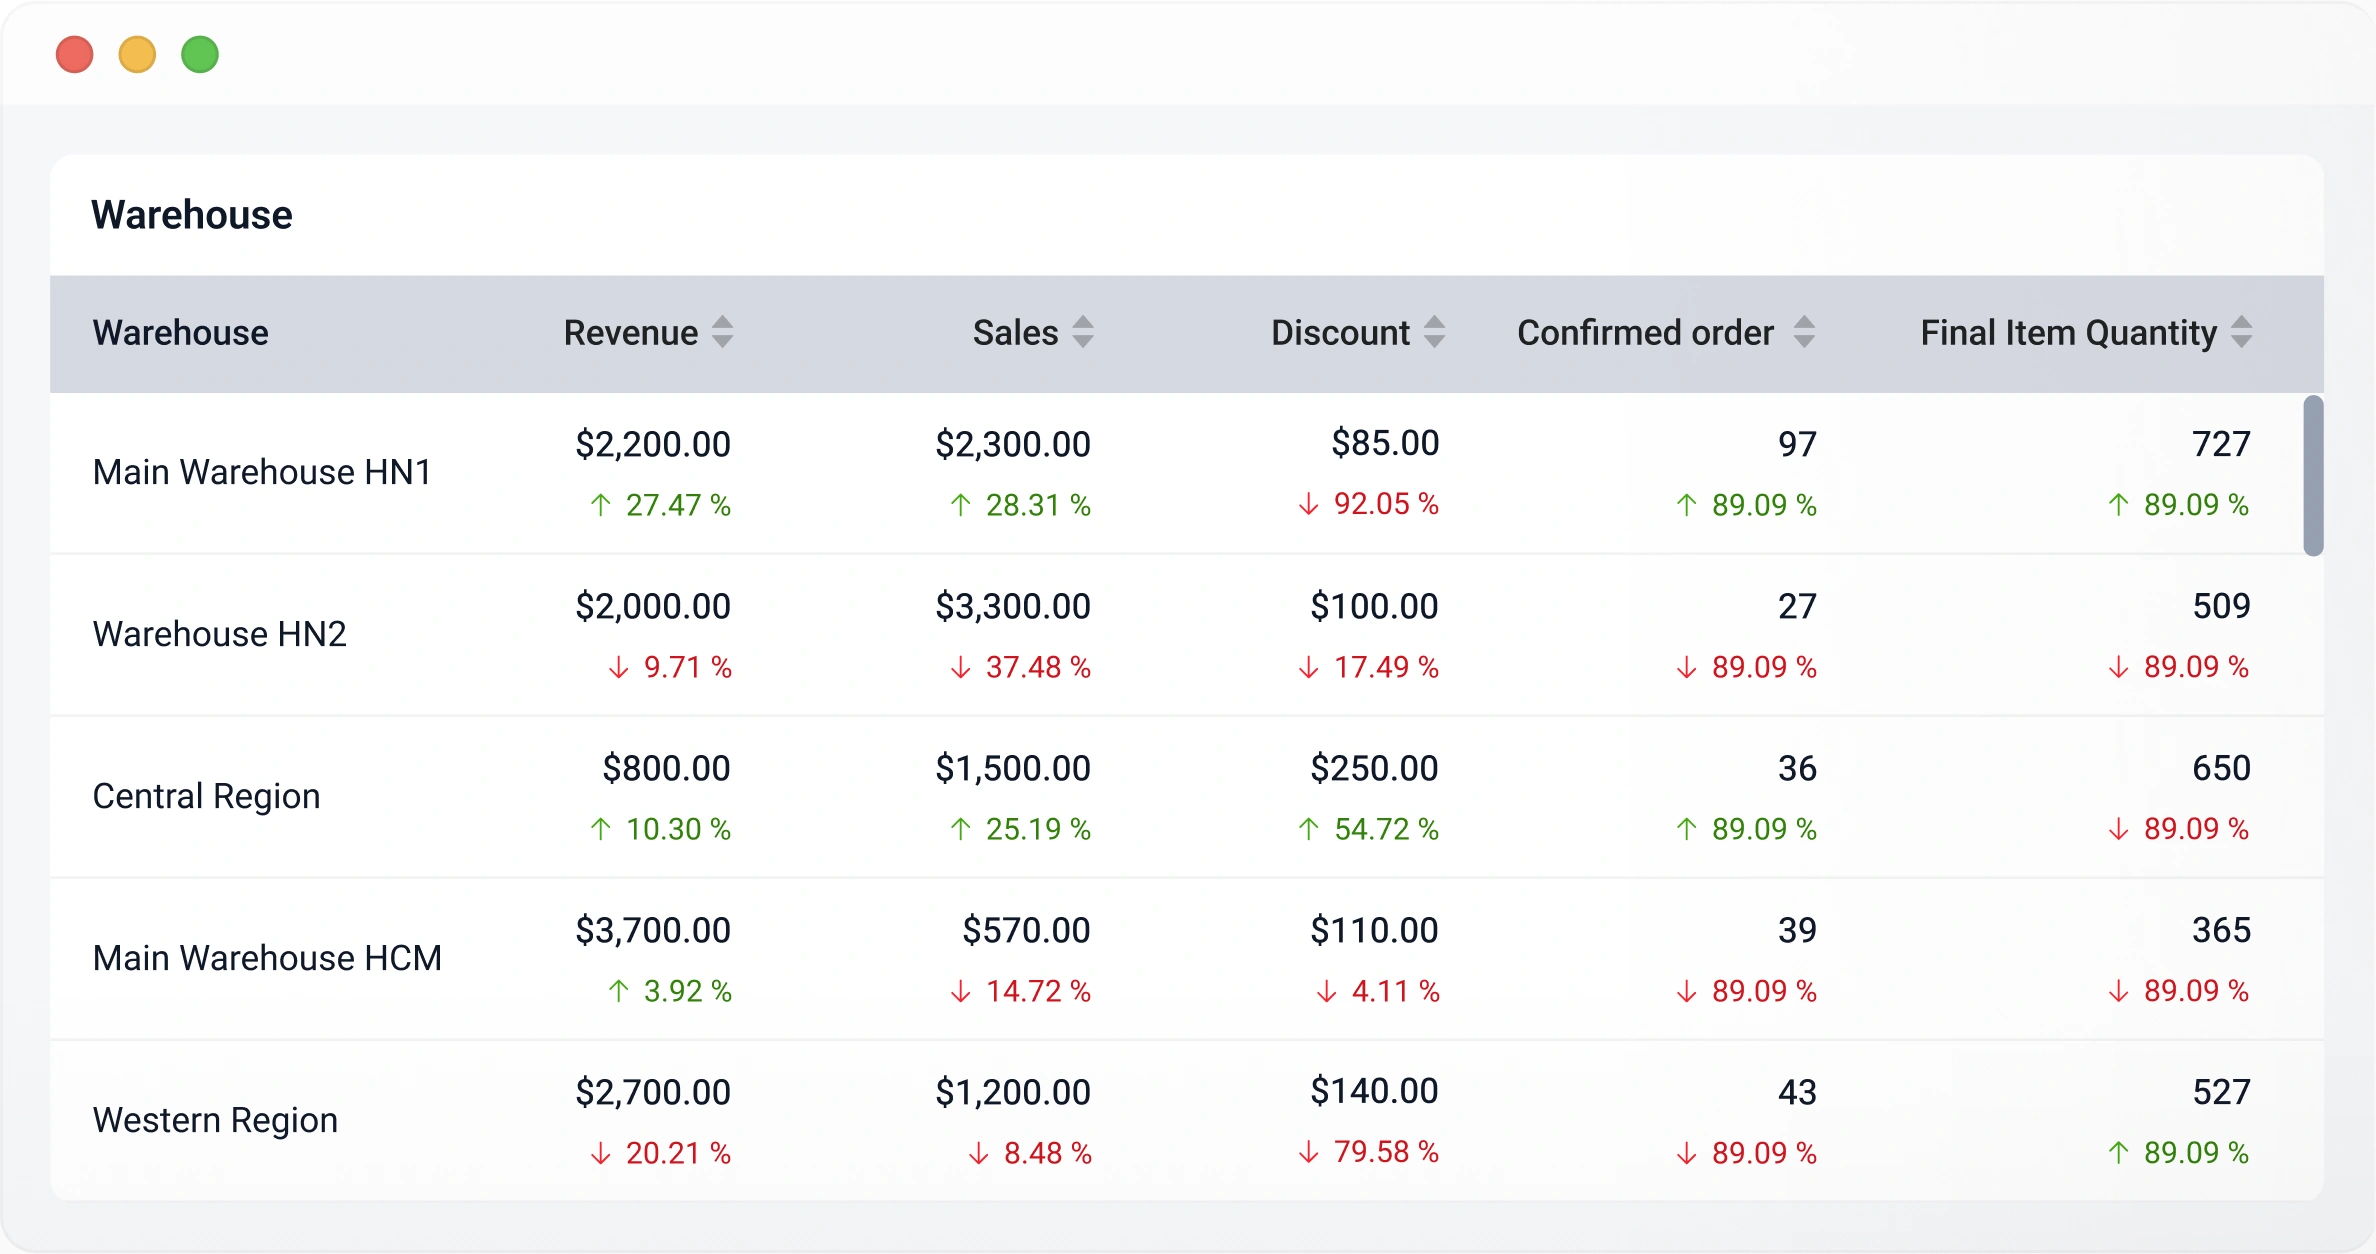Click the Final Item Quantity header text
This screenshot has height=1254, width=2376.
coord(2068,333)
